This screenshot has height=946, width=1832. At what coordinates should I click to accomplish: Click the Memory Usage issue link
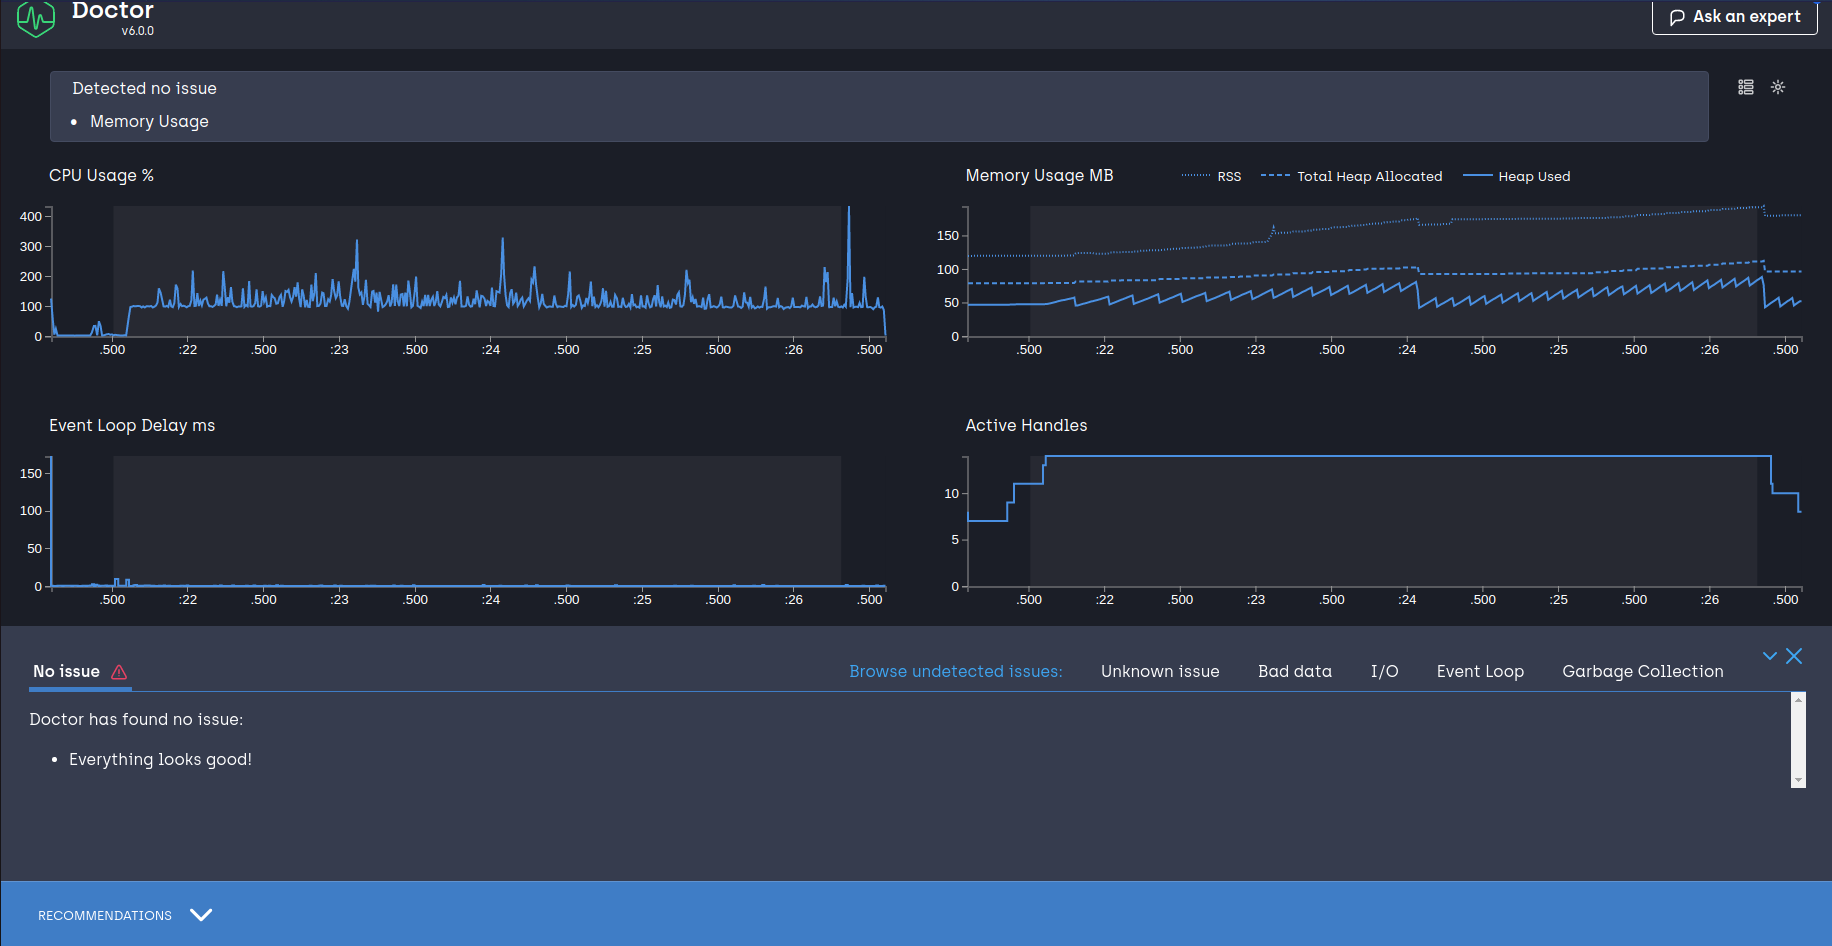[149, 121]
